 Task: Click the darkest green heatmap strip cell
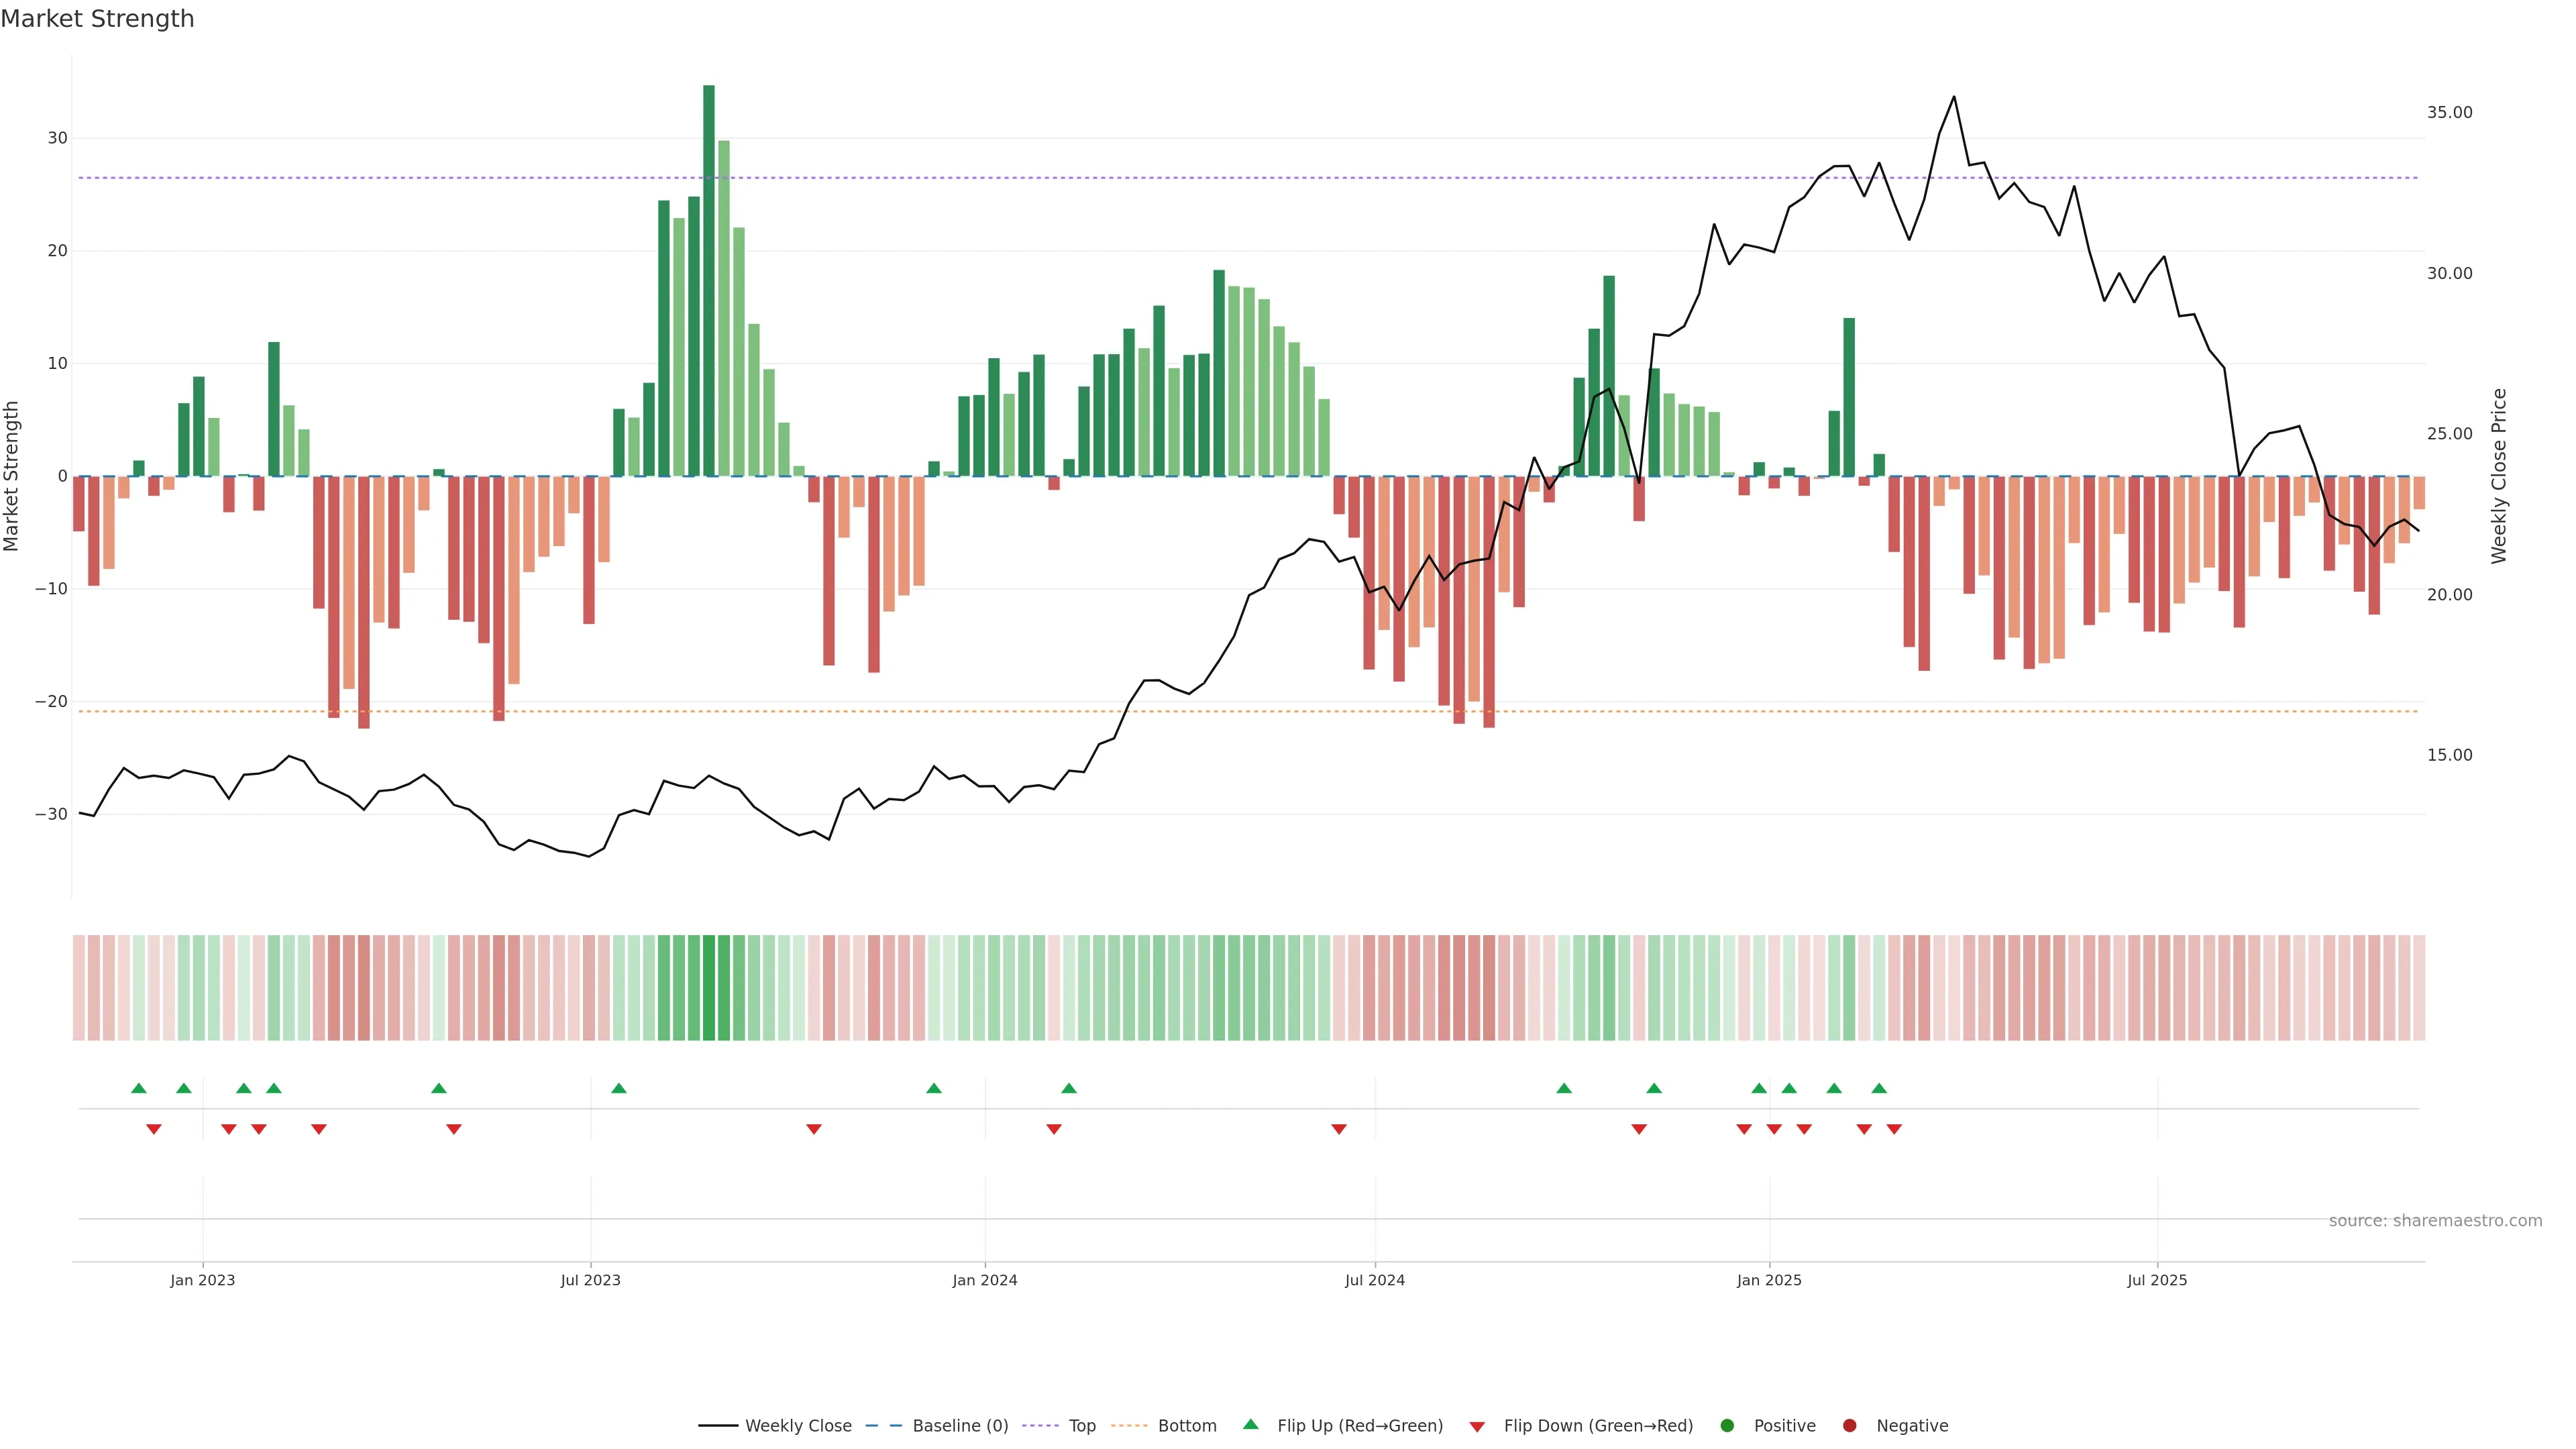pyautogui.click(x=709, y=988)
